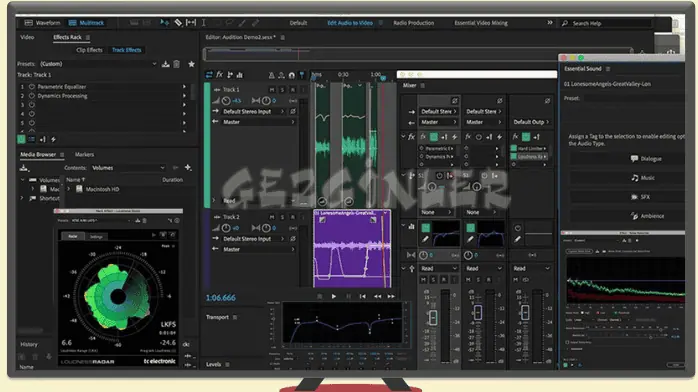698x392 pixels.
Task: Click the 1:06.666 timecode display
Action: [x=221, y=298]
